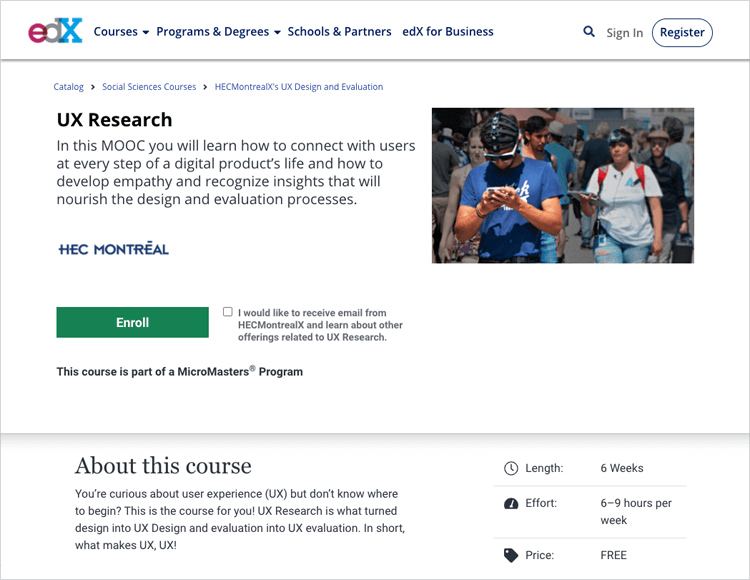Expand the Programs & Degrees dropdown
This screenshot has height=580, width=750.
coord(218,32)
